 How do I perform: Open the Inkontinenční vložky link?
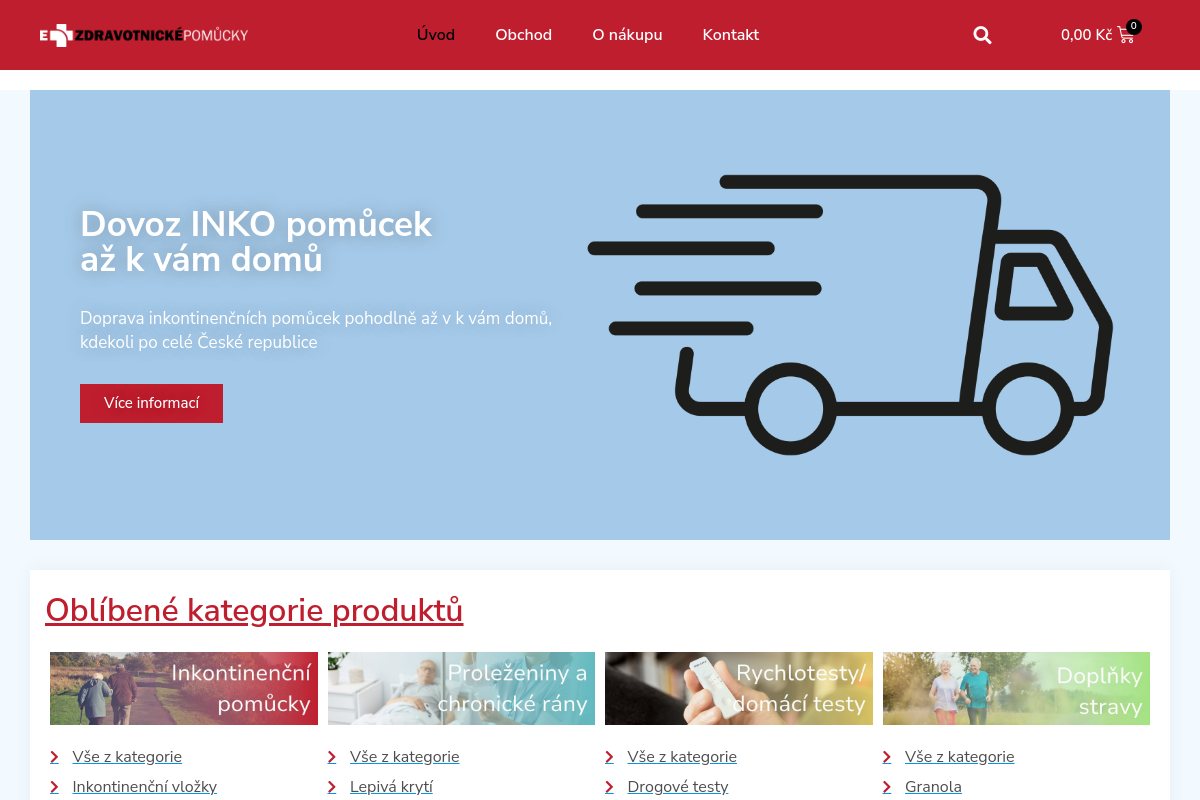pos(144,787)
